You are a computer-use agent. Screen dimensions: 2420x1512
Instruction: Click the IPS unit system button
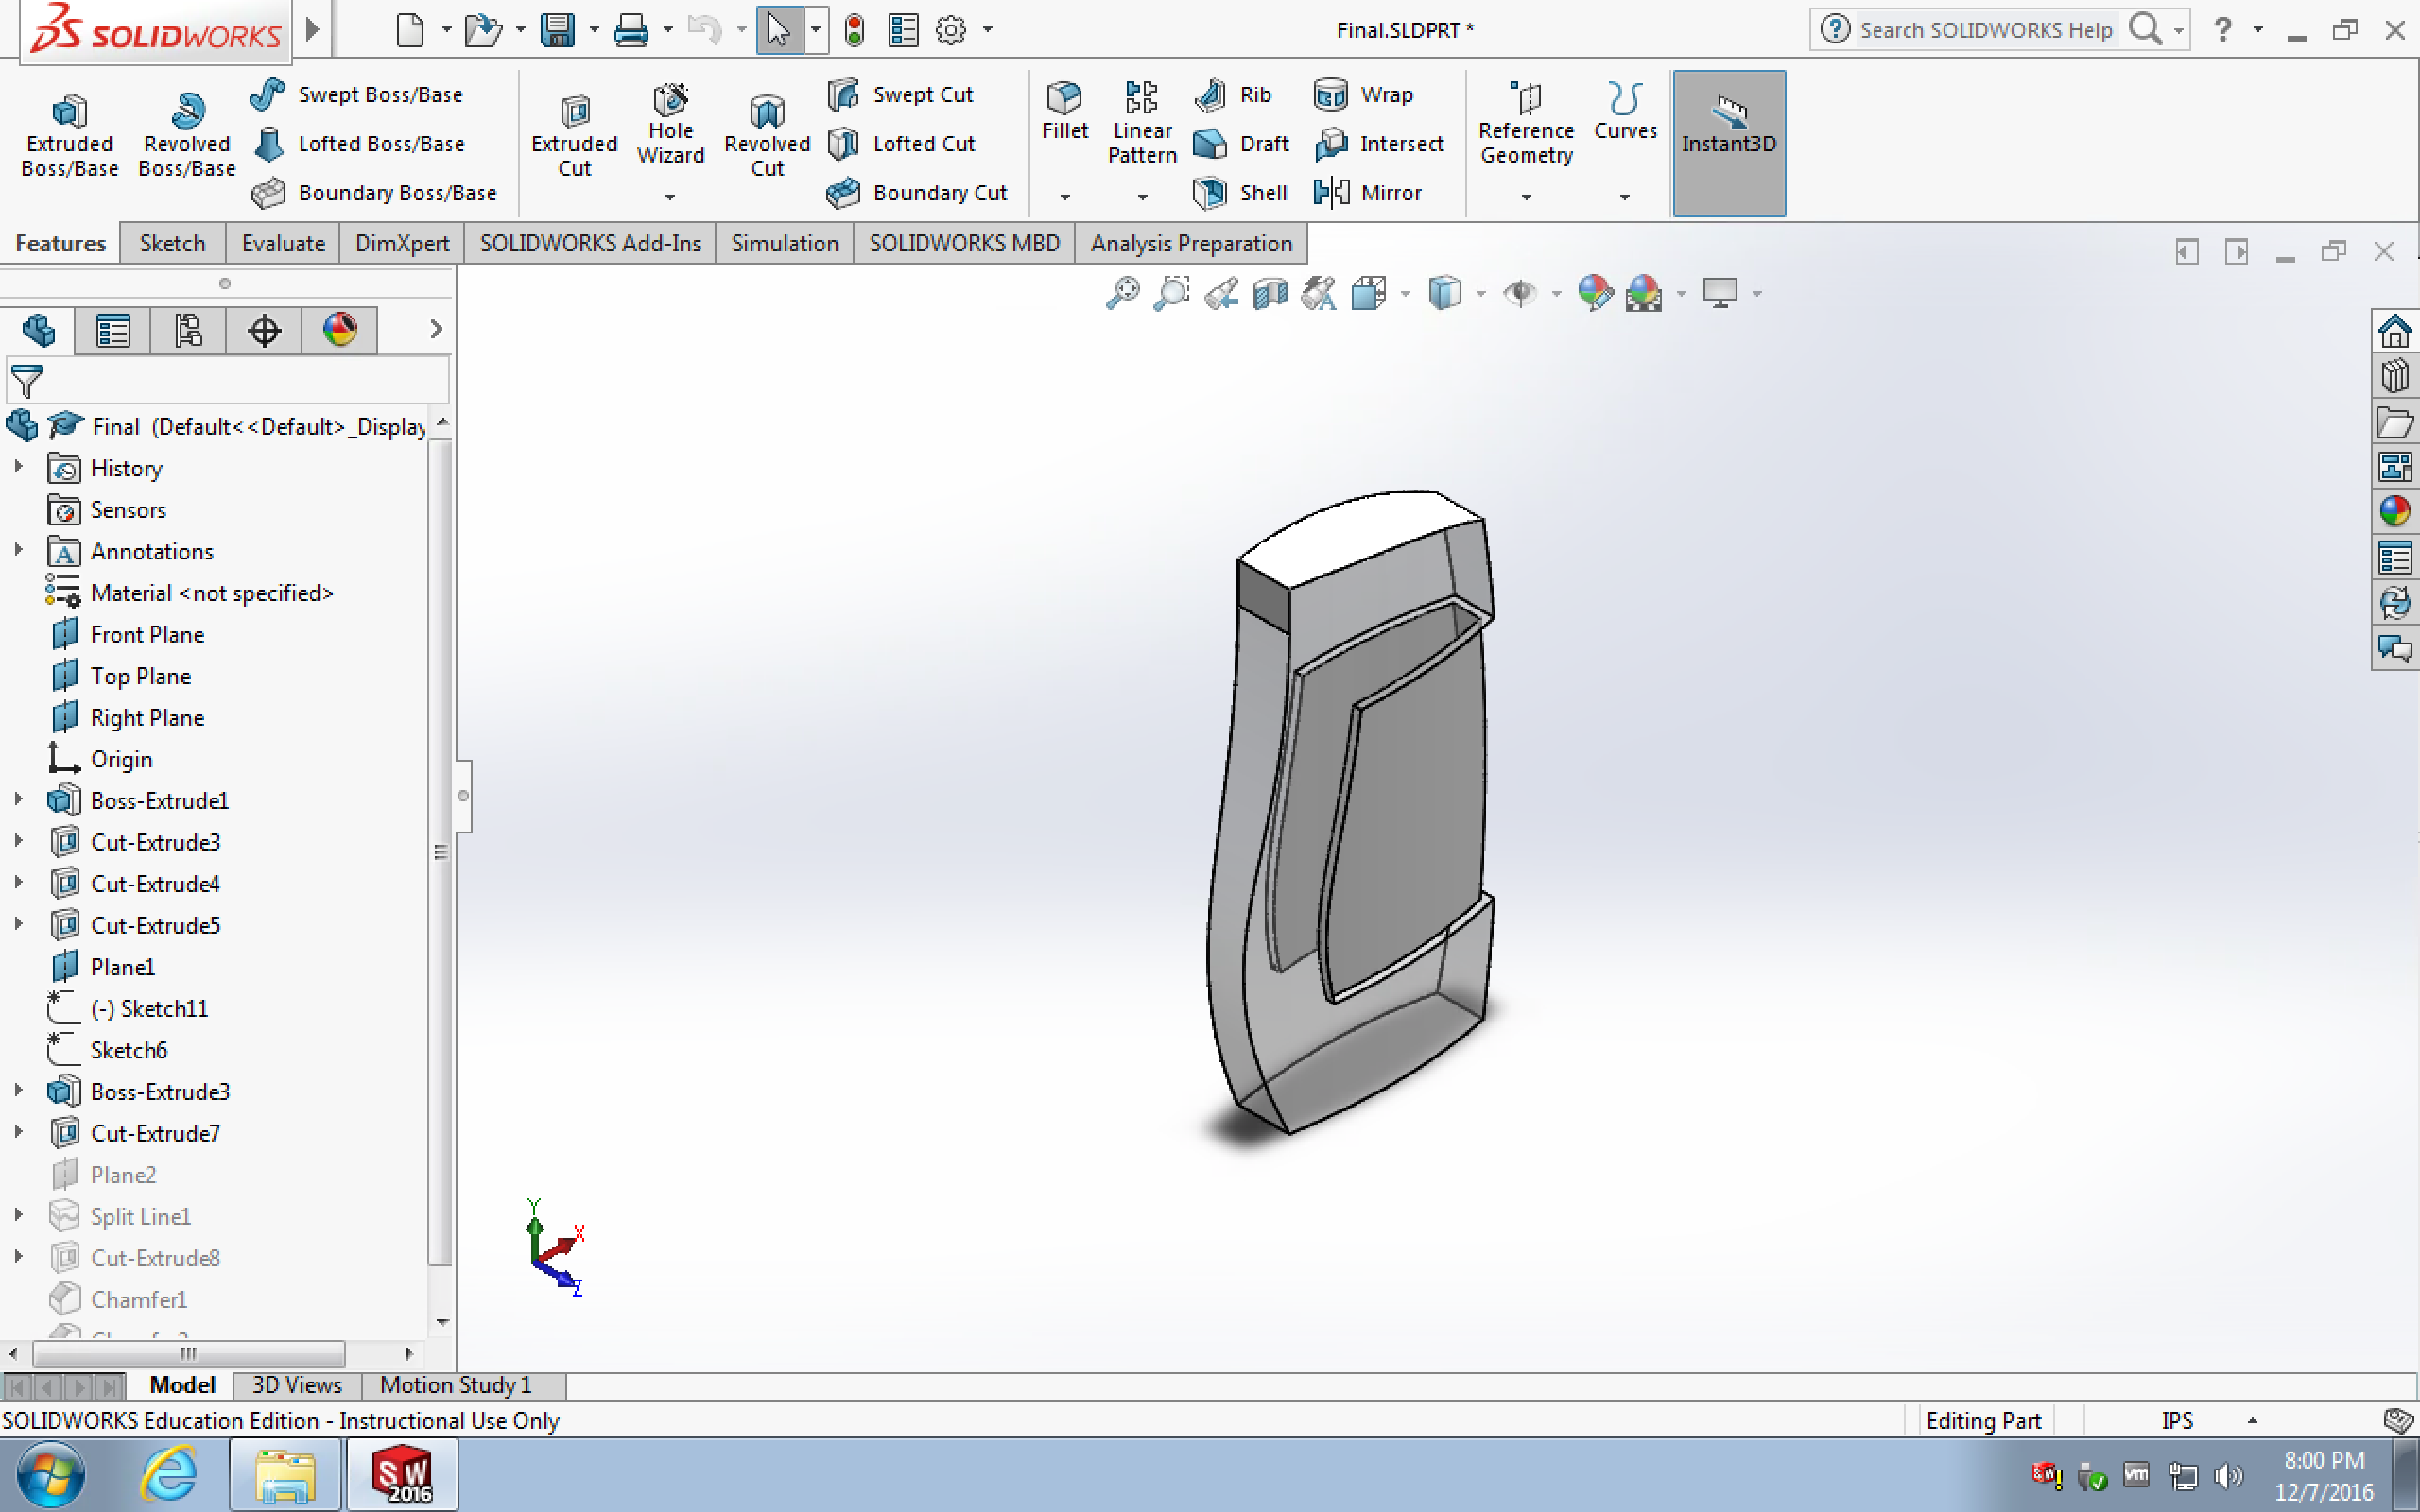(2176, 1420)
